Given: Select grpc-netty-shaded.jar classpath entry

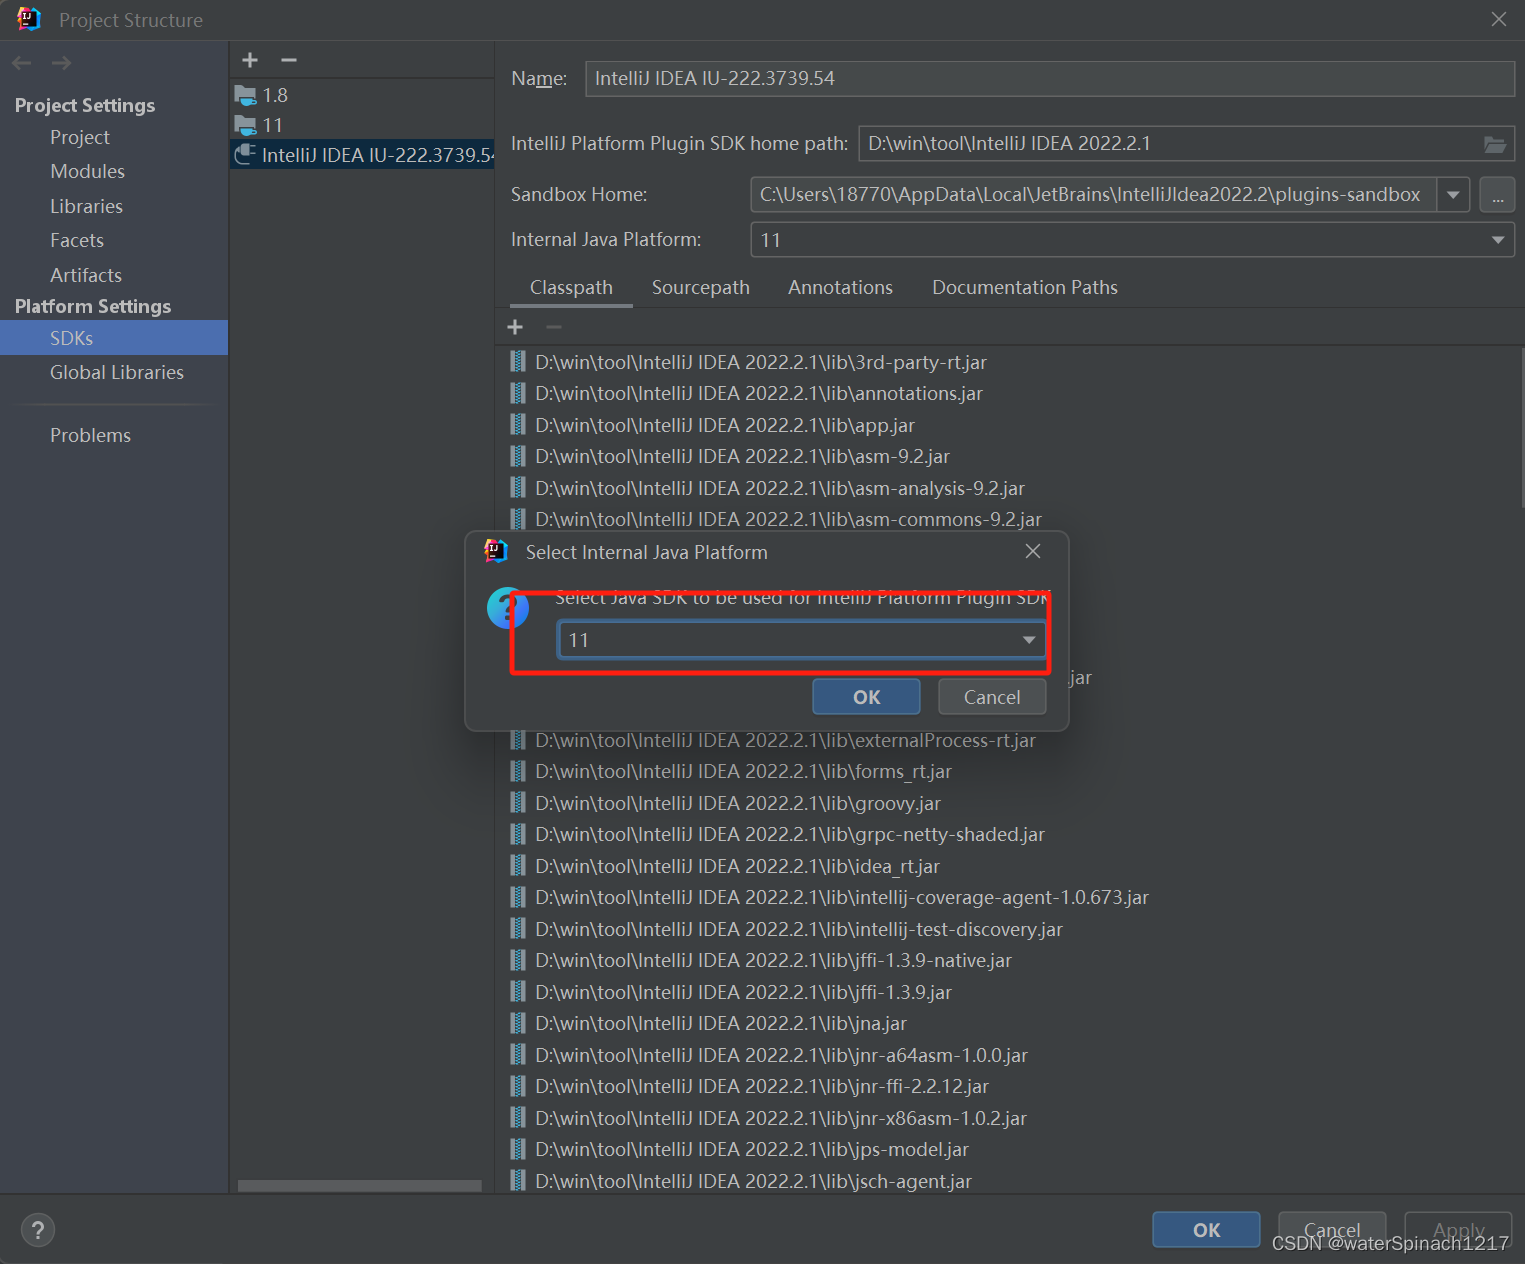Looking at the screenshot, I should (x=790, y=834).
